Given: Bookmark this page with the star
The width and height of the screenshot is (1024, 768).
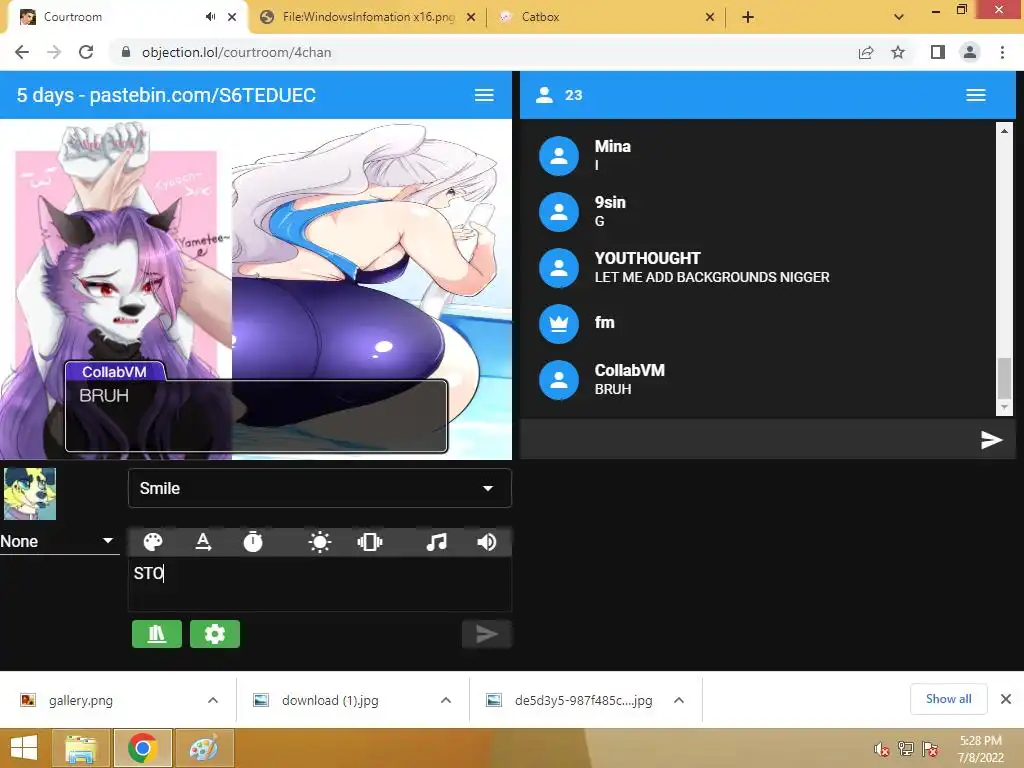Looking at the screenshot, I should (898, 52).
